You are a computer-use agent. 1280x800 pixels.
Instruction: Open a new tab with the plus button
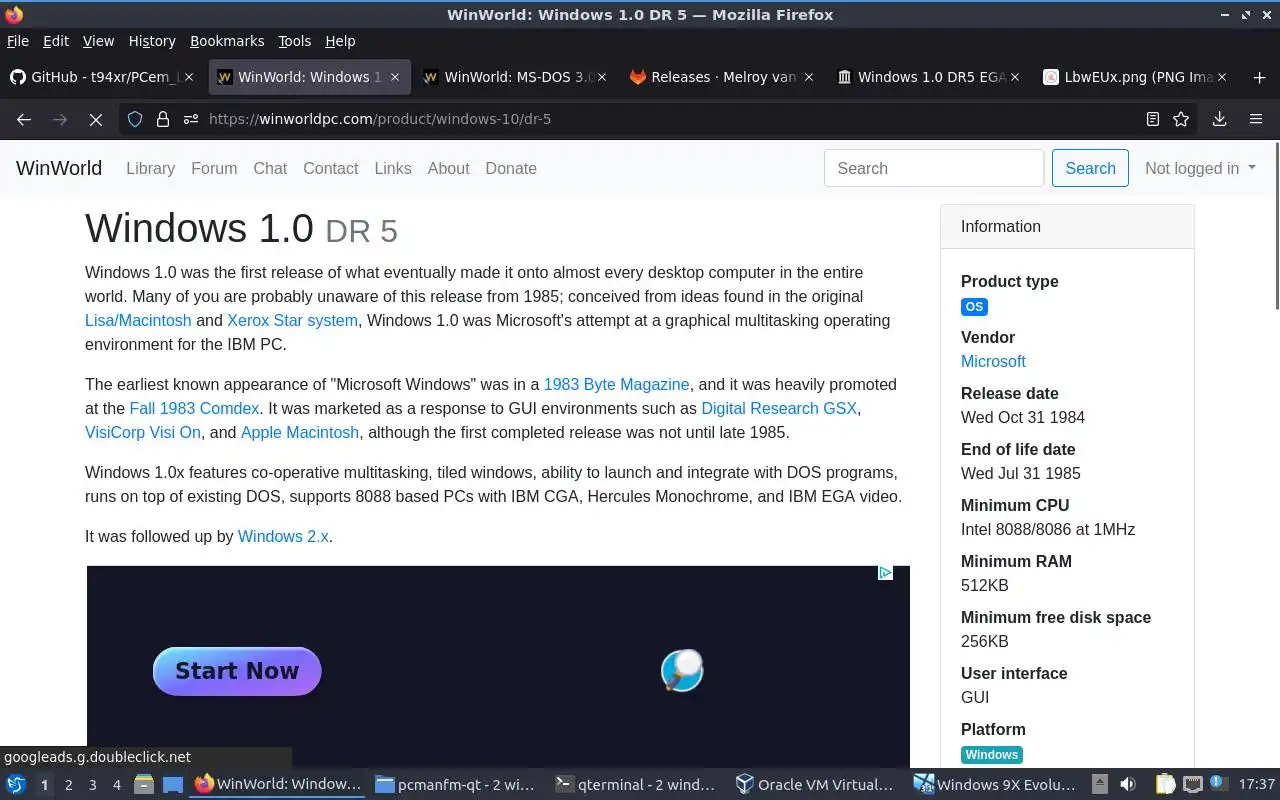[1259, 77]
